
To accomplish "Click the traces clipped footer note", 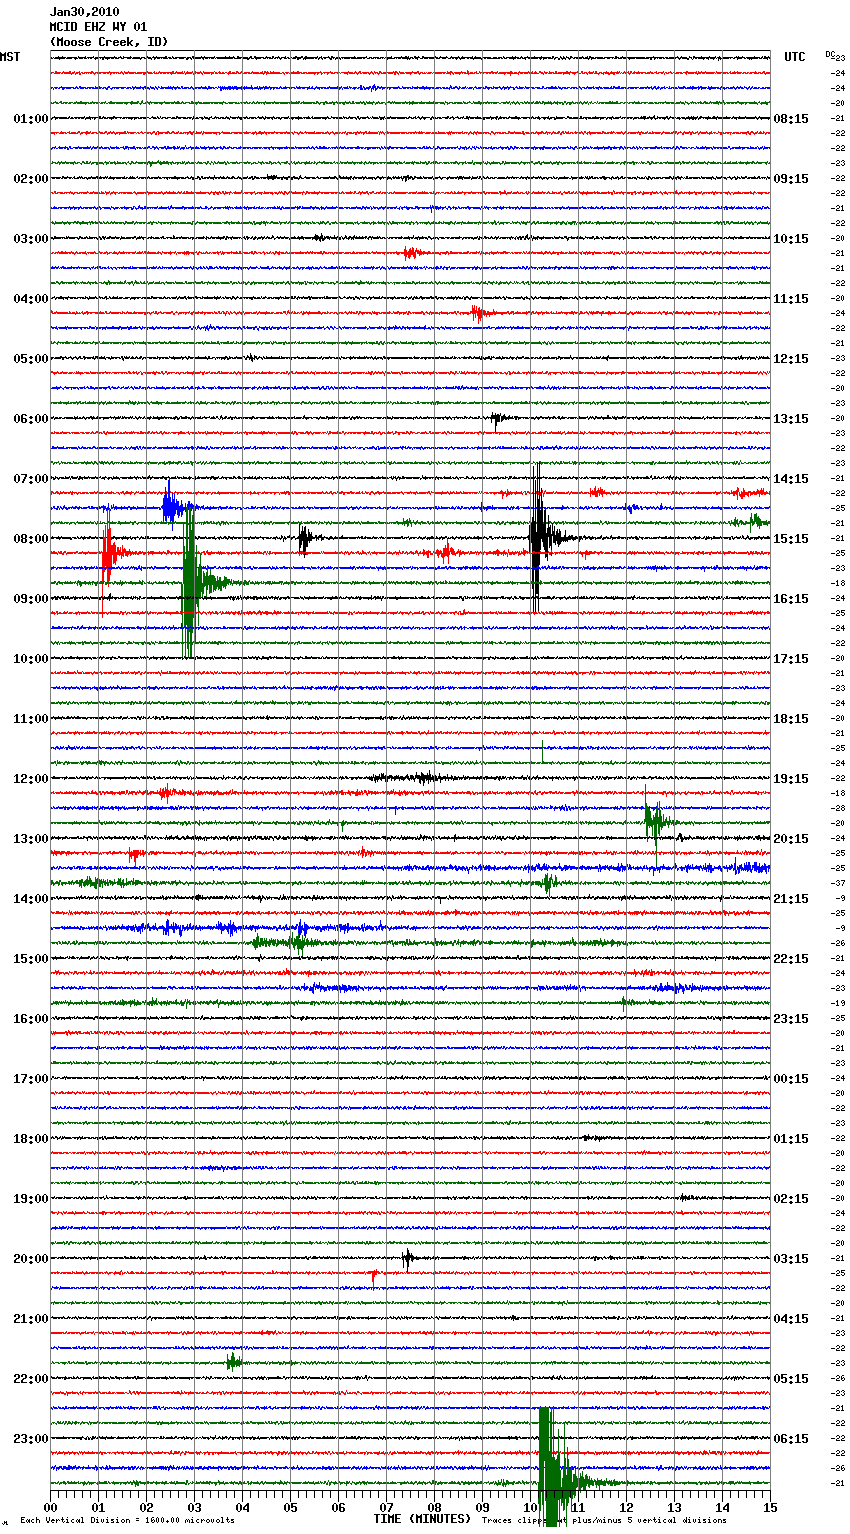I will (x=604, y=1520).
